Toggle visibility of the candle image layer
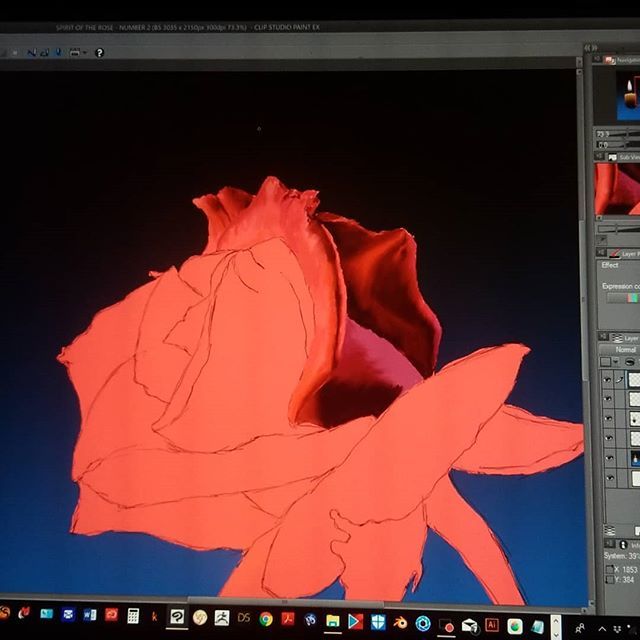 tap(610, 458)
